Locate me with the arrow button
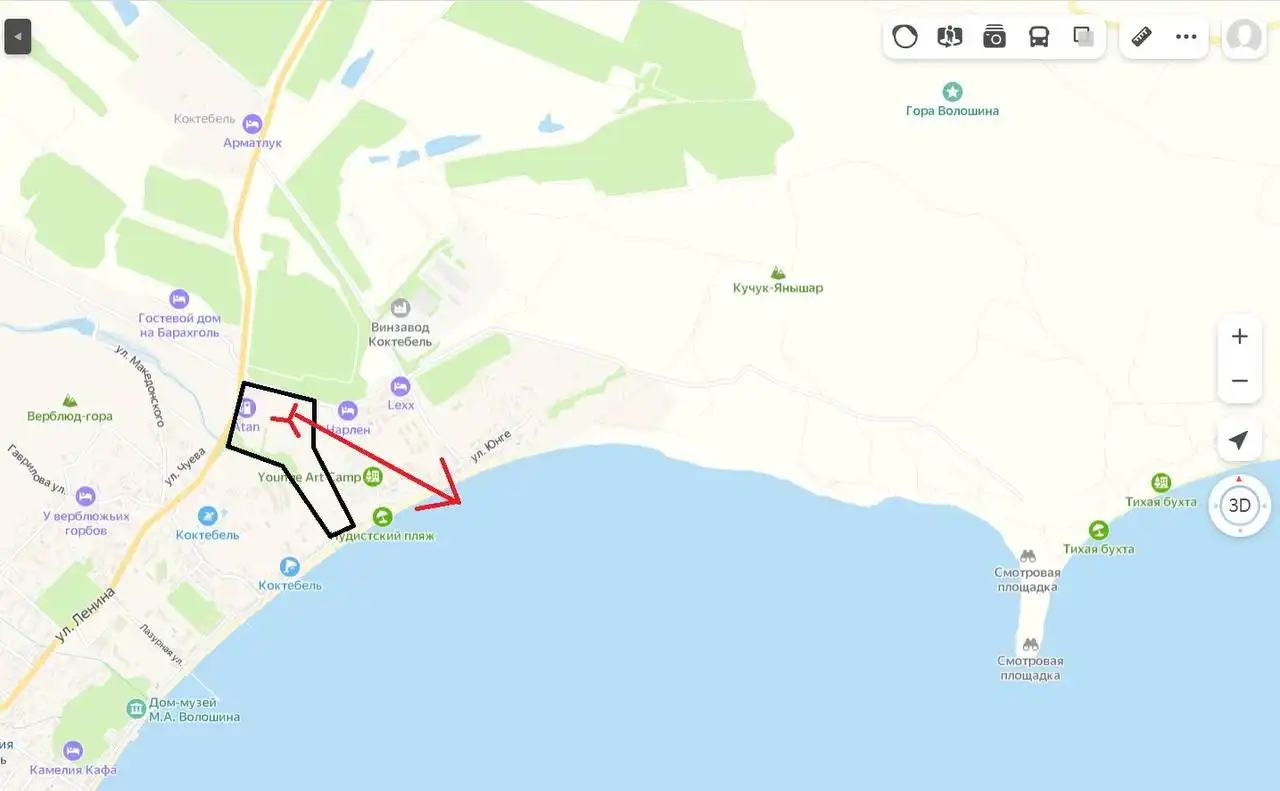1280x791 pixels. [x=1240, y=440]
